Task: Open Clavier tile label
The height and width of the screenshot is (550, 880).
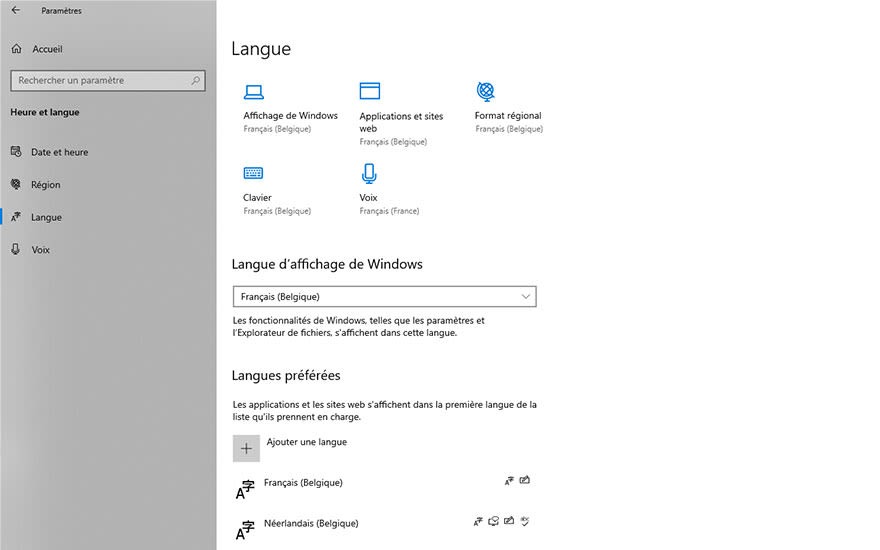Action: [257, 198]
